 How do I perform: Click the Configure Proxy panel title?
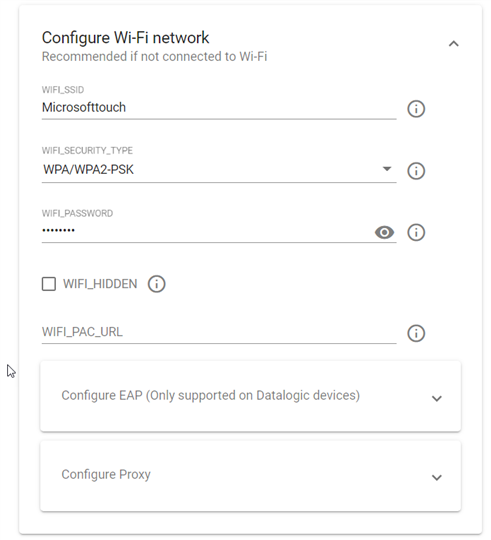(x=106, y=475)
